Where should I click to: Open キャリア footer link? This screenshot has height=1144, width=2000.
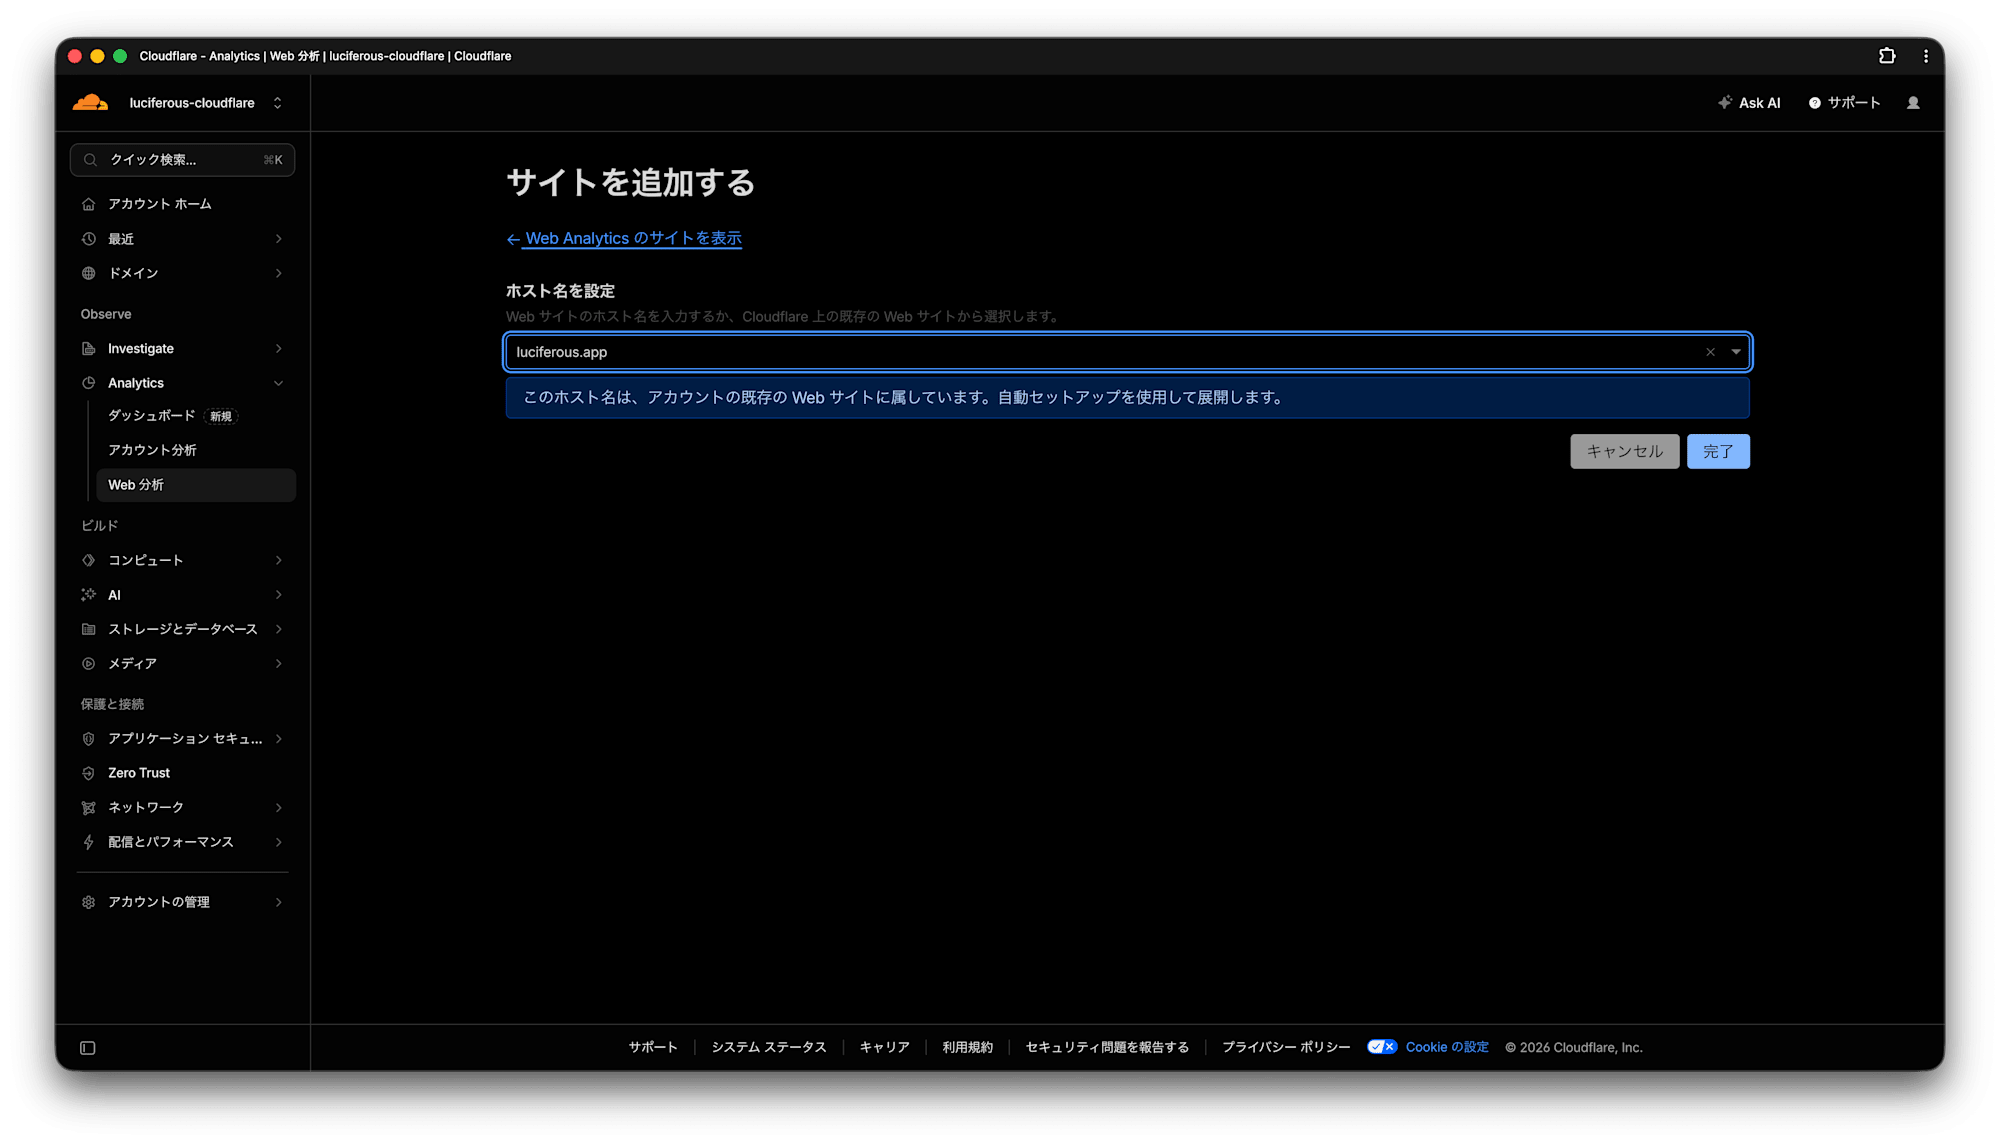tap(885, 1047)
